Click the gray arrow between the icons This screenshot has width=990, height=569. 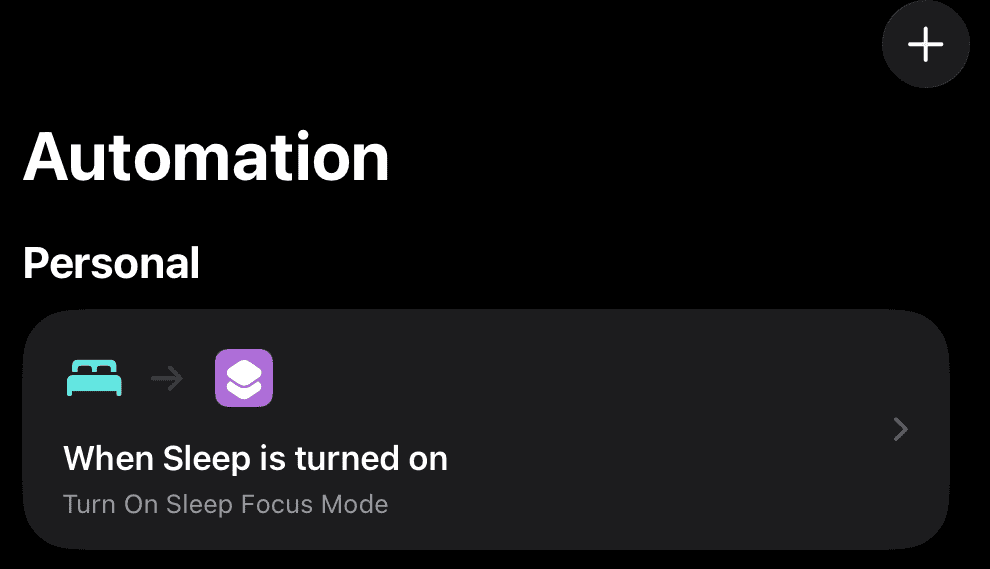click(167, 378)
